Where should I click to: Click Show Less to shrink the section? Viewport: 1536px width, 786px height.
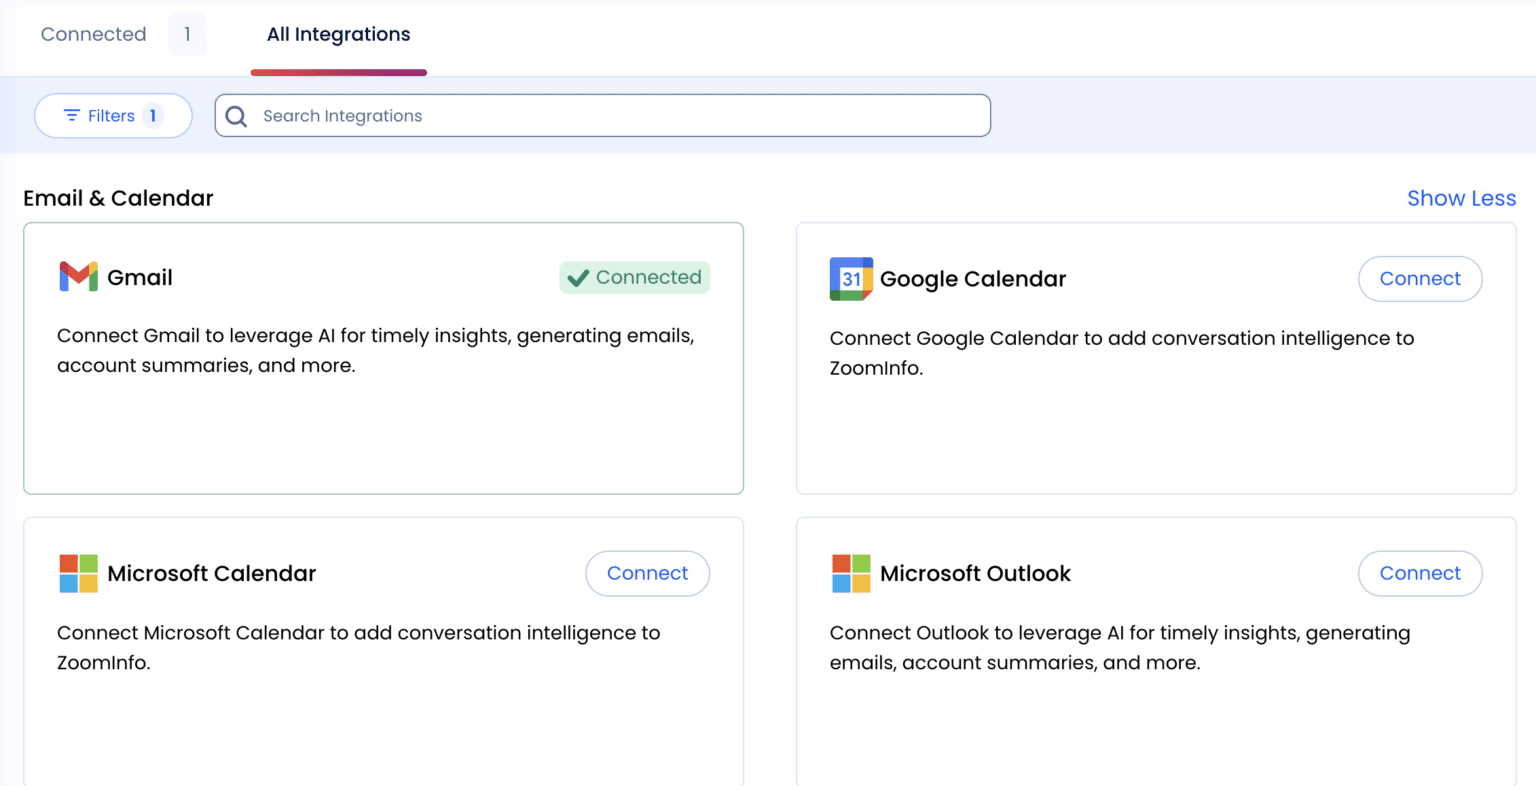pyautogui.click(x=1461, y=198)
